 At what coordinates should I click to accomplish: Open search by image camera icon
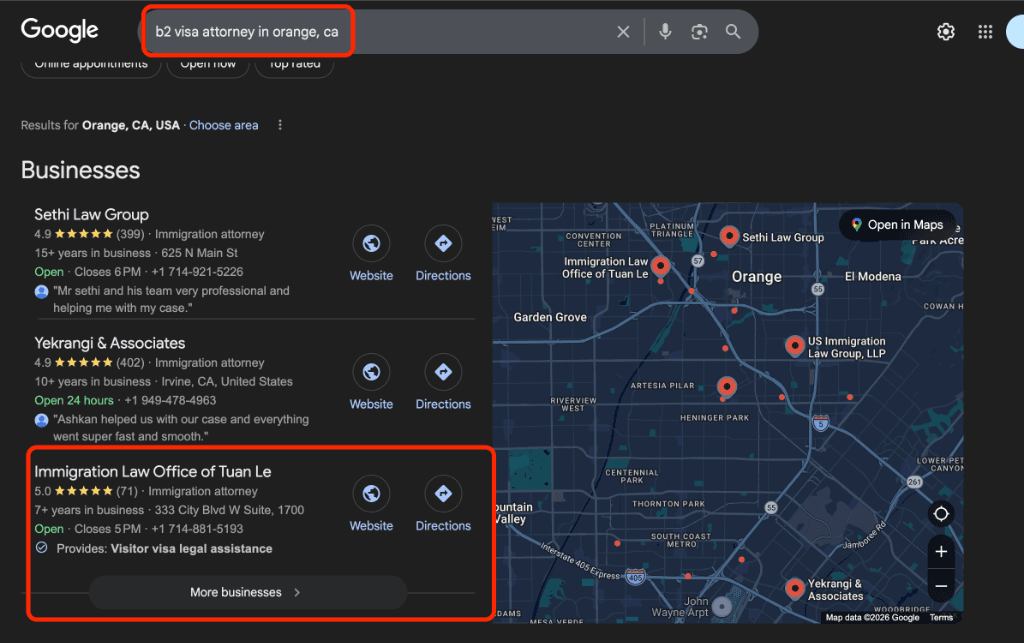[x=699, y=31]
